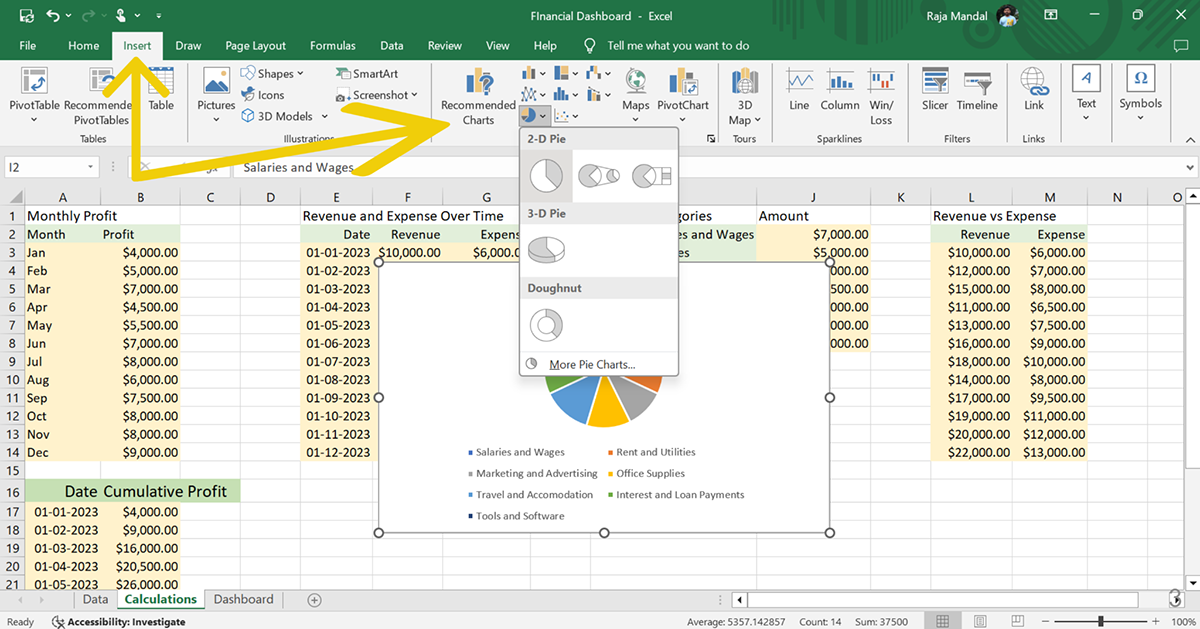Image resolution: width=1200 pixels, height=629 pixels.
Task: Click the Tell me search field
Action: (678, 45)
